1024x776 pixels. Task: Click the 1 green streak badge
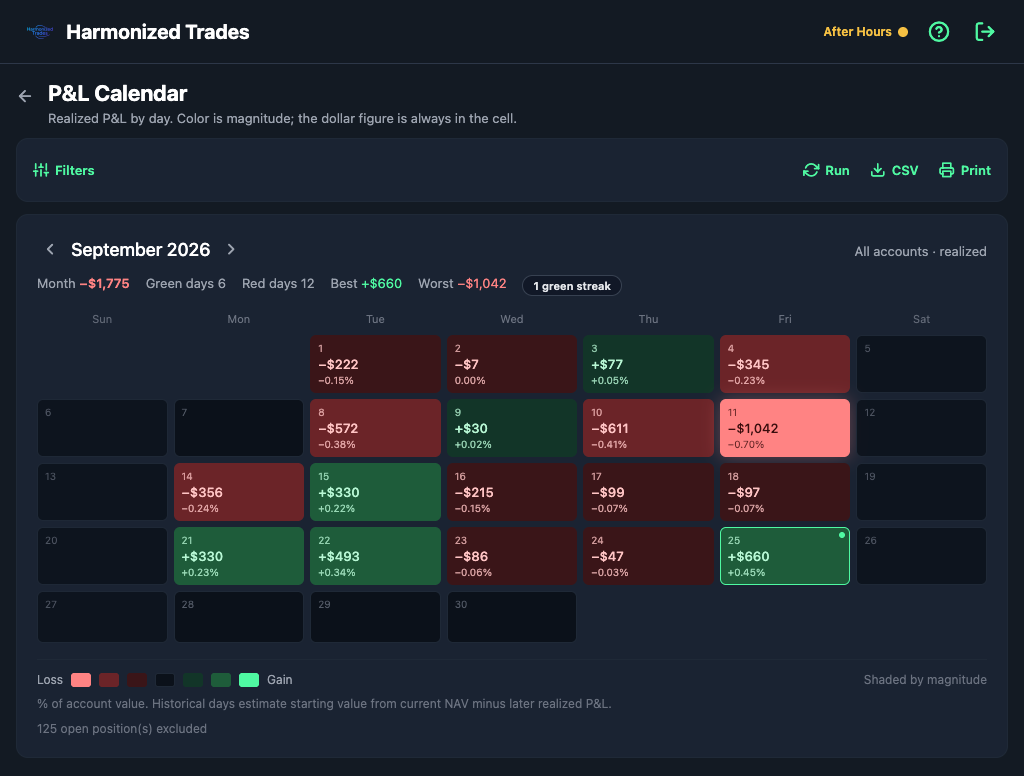pos(571,285)
